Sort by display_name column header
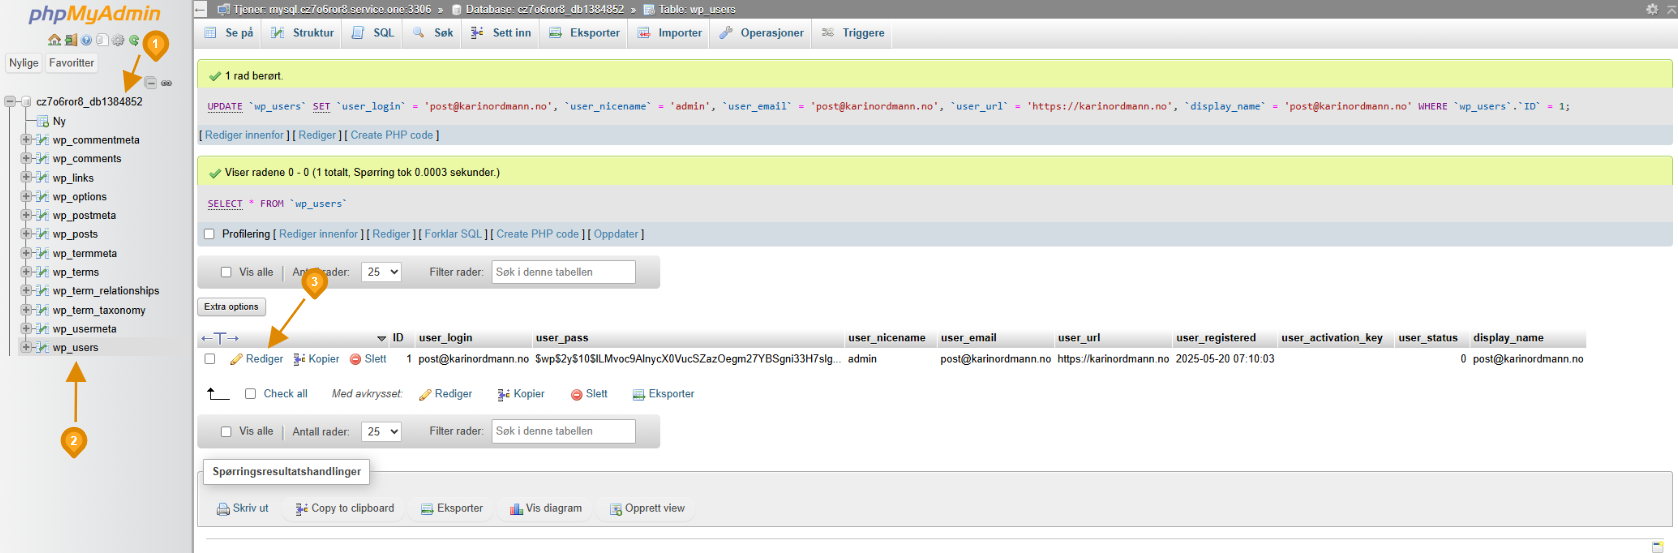The height and width of the screenshot is (553, 1678). click(x=1508, y=338)
